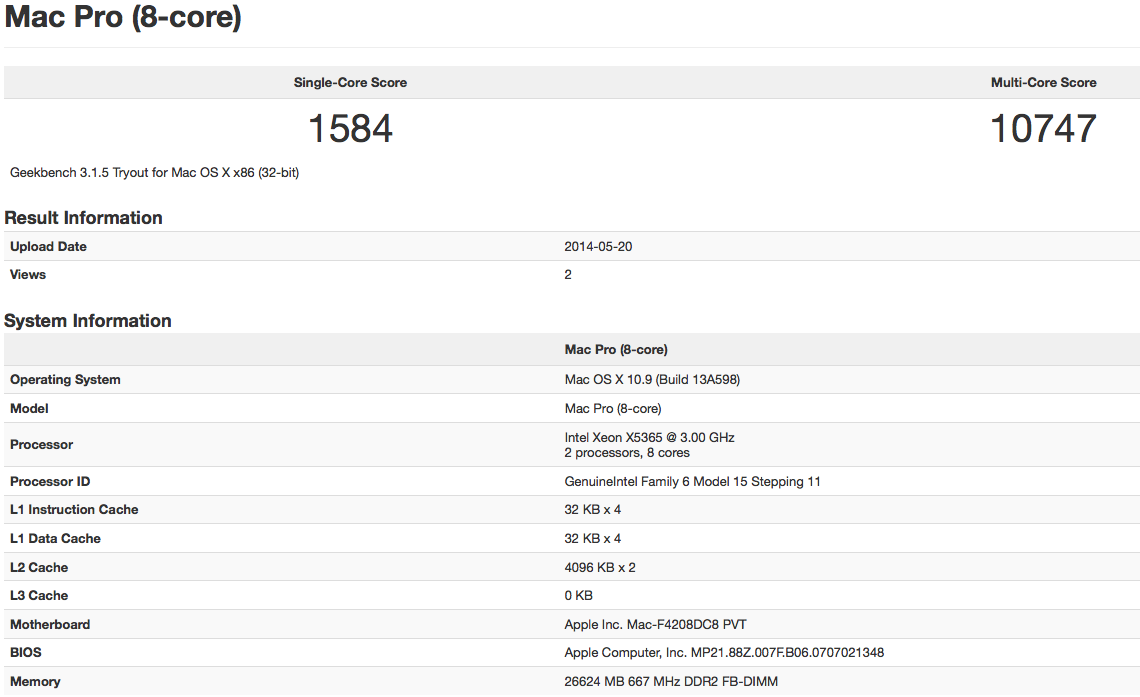Click the L2 Cache label

click(x=39, y=568)
